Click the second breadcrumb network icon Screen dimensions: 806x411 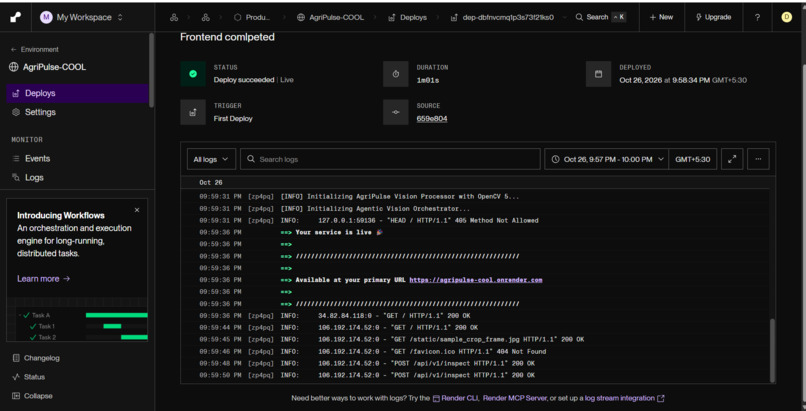click(x=206, y=17)
